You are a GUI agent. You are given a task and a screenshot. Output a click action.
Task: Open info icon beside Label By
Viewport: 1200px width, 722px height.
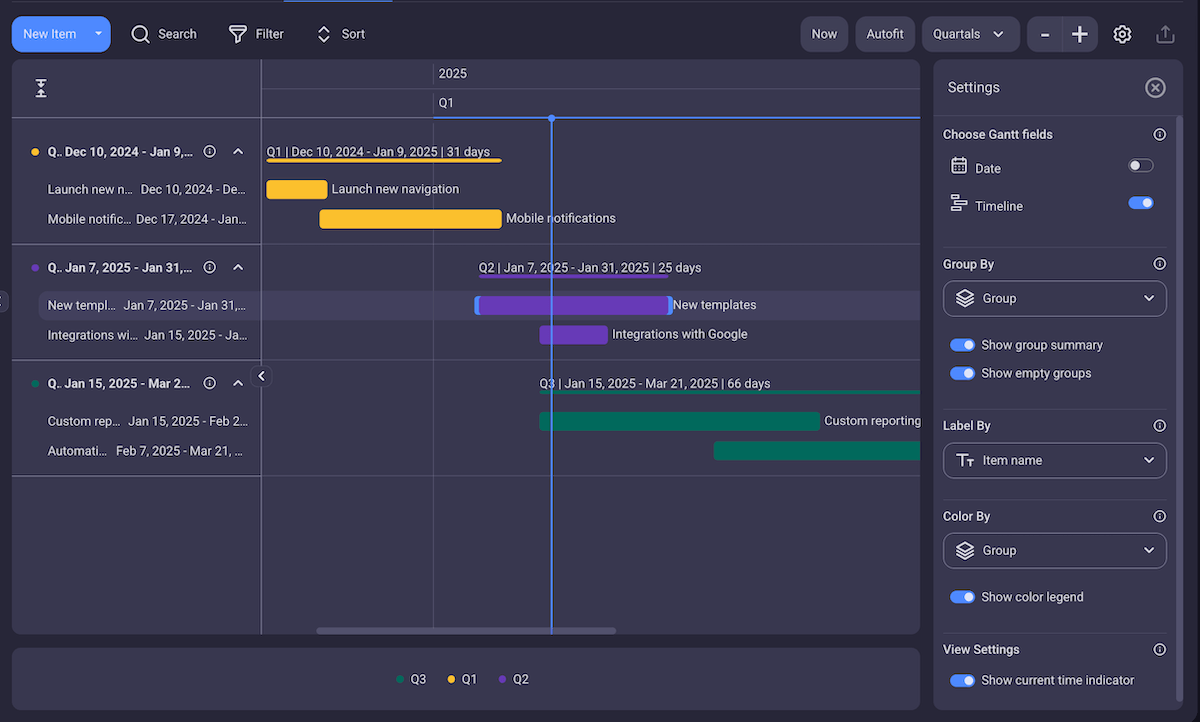pyautogui.click(x=1160, y=425)
